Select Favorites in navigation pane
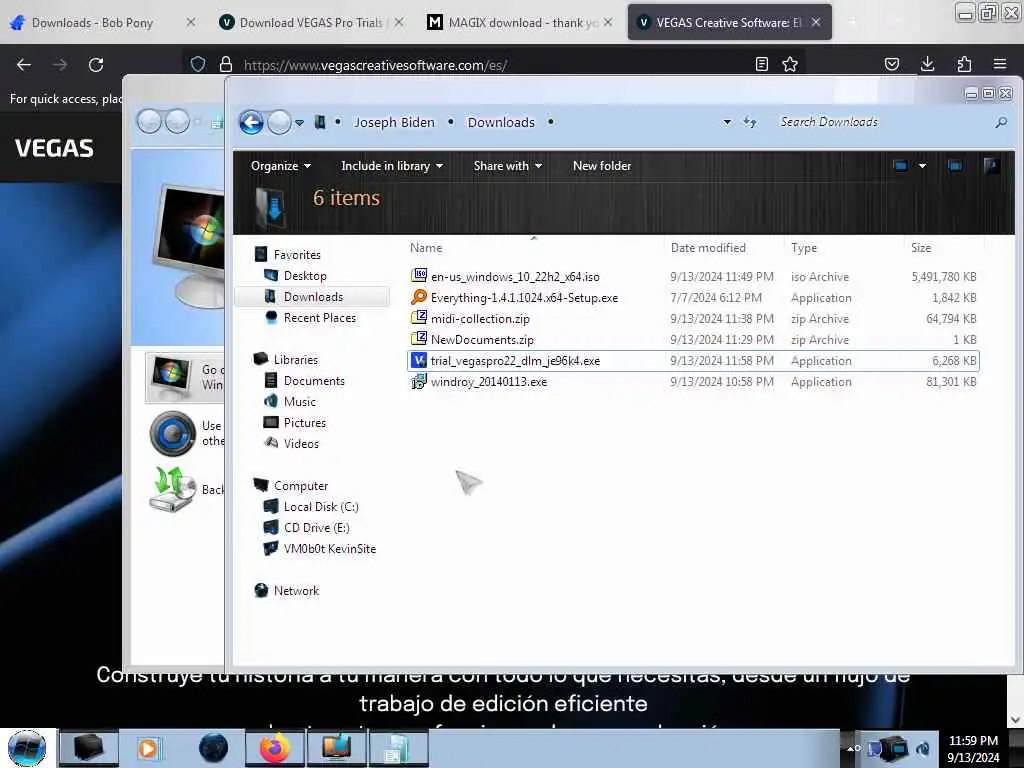1024x768 pixels. pos(297,255)
